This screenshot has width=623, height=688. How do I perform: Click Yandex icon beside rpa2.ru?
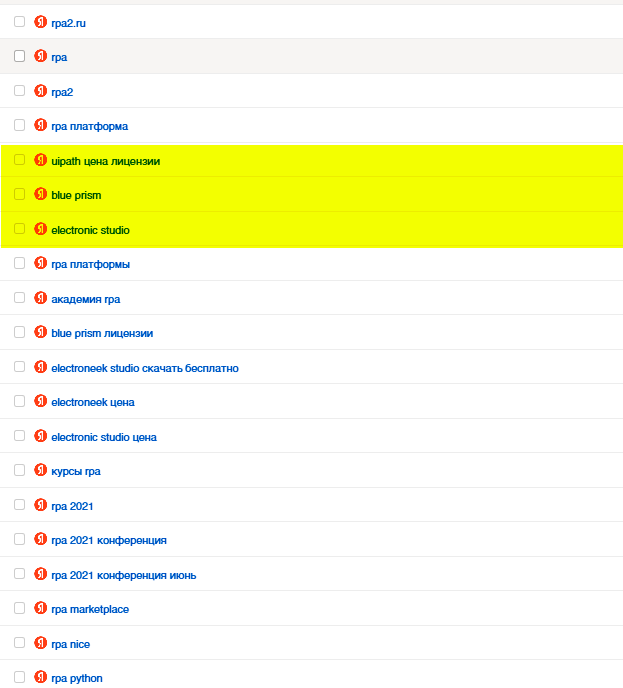[x=40, y=22]
